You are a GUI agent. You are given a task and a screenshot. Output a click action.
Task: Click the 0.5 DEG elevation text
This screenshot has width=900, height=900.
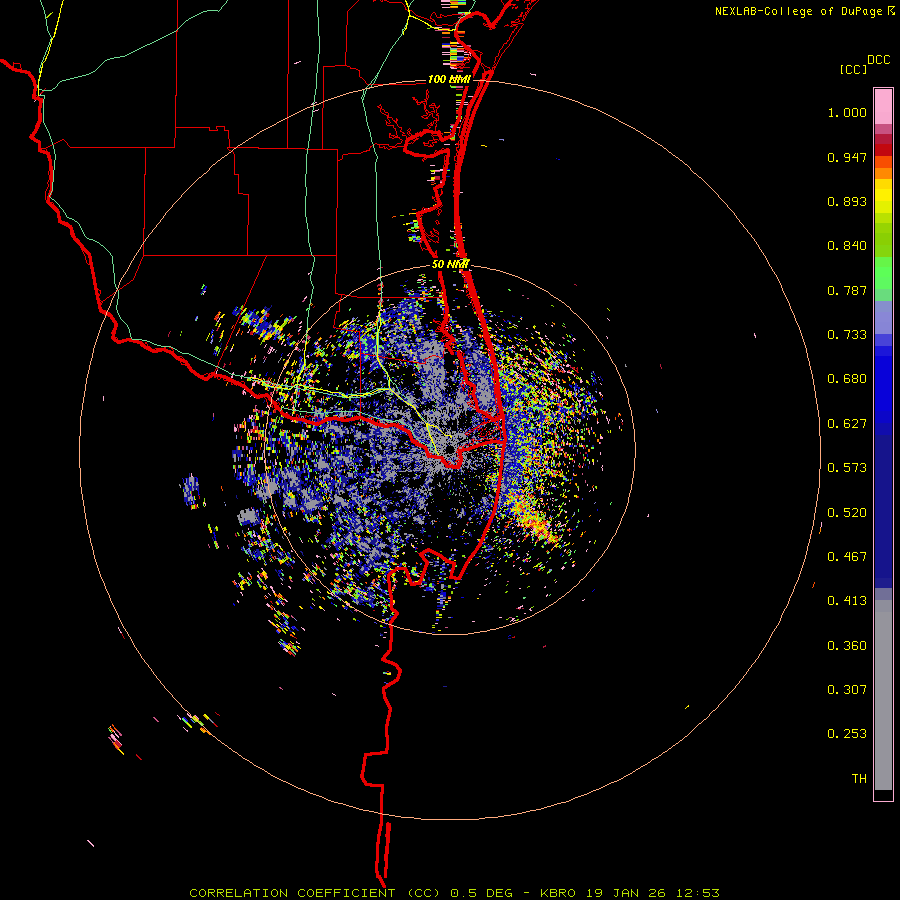480,893
